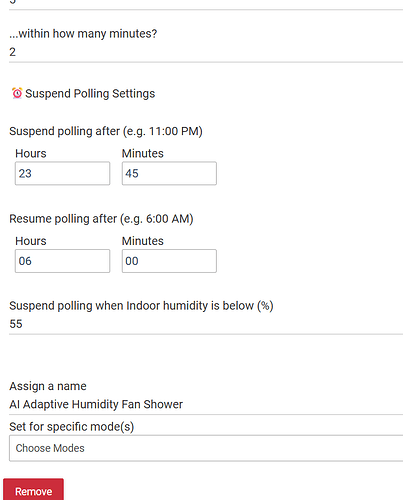
Task: Open the Choose Modes dropdown
Action: [x=206, y=448]
